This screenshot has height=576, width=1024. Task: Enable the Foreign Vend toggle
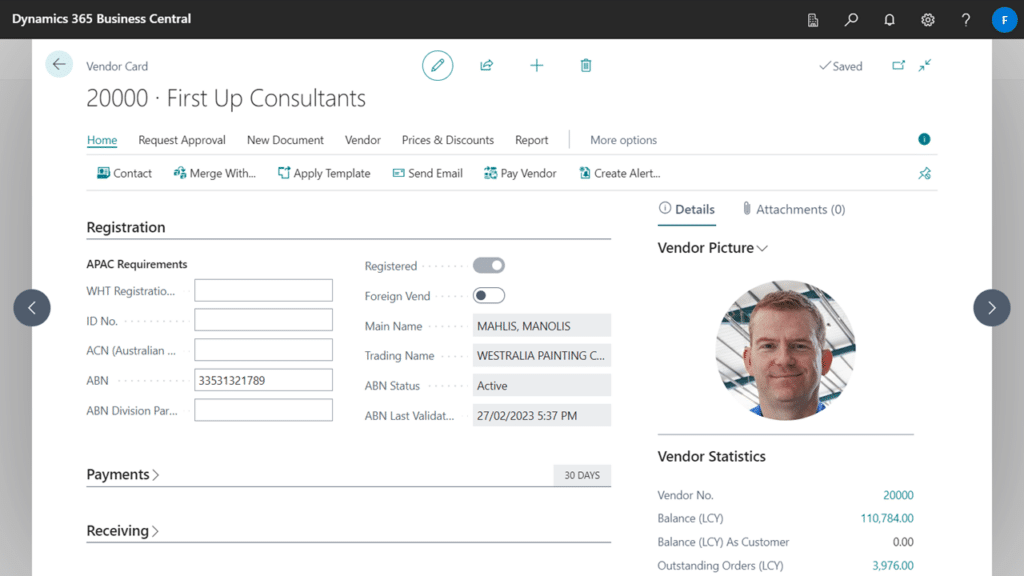489,295
